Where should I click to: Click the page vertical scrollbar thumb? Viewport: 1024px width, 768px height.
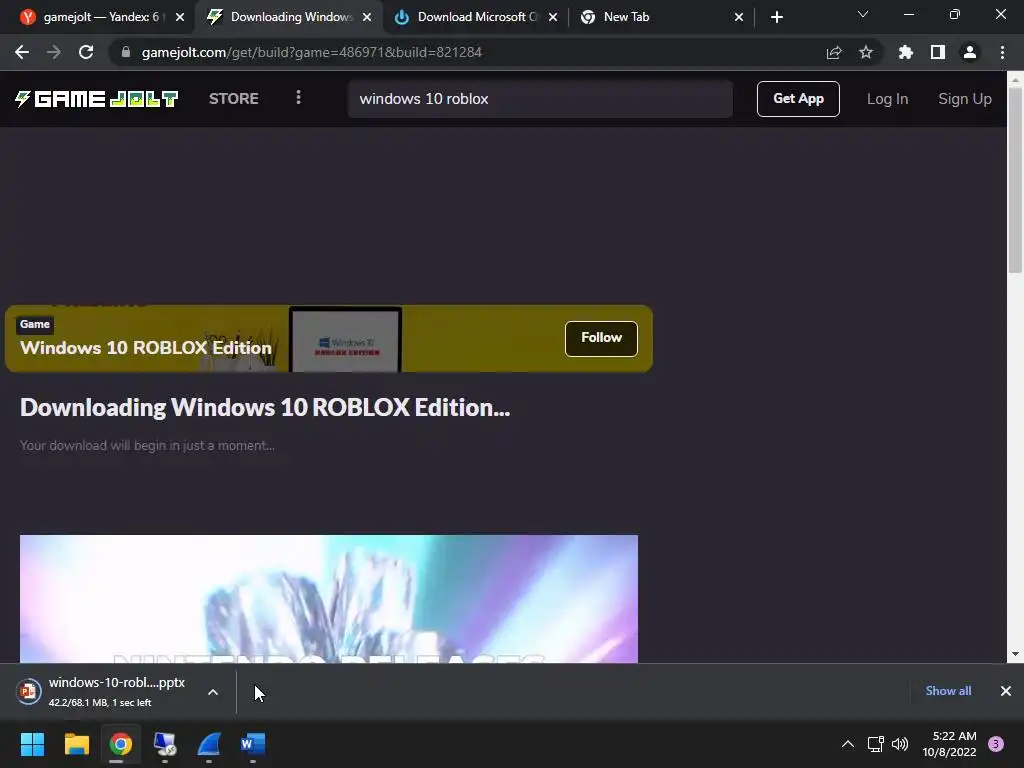[x=1015, y=180]
